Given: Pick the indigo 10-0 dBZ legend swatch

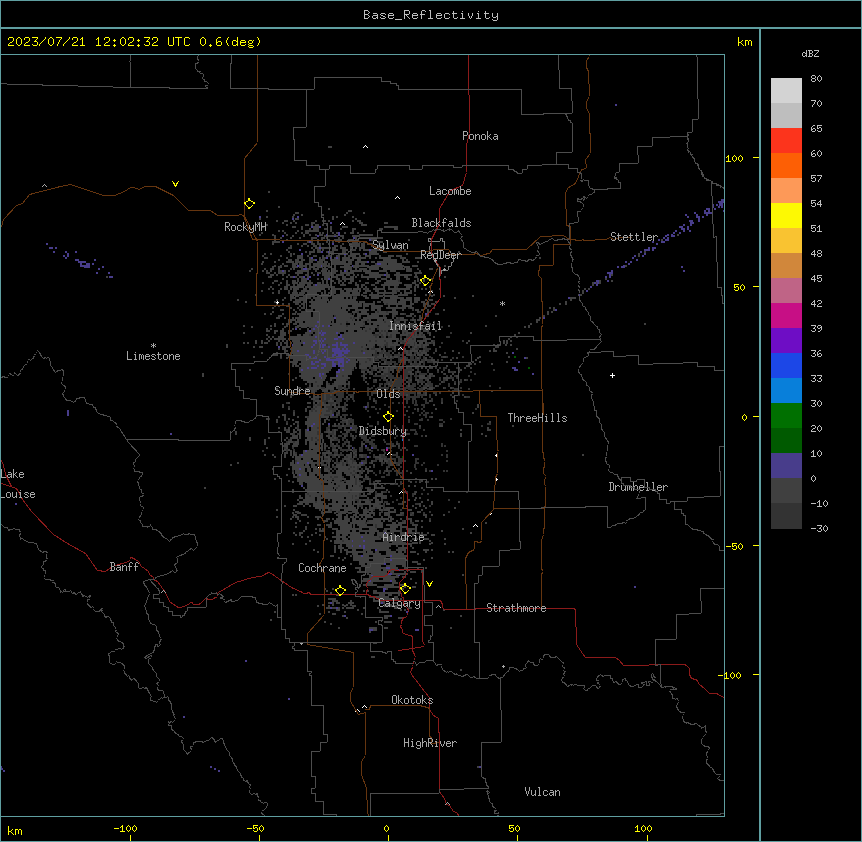Looking at the screenshot, I should (786, 466).
